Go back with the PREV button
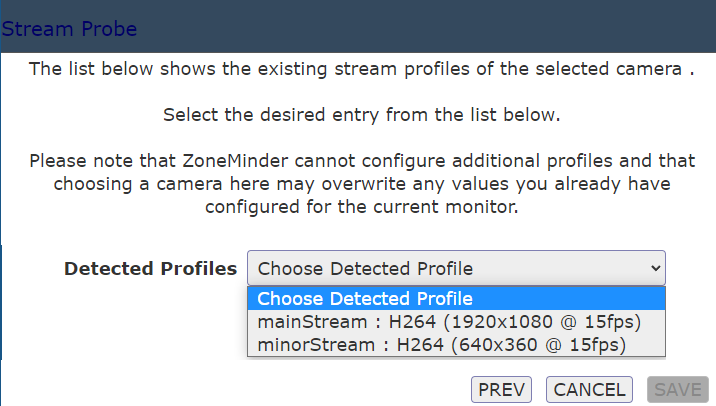 [x=501, y=390]
